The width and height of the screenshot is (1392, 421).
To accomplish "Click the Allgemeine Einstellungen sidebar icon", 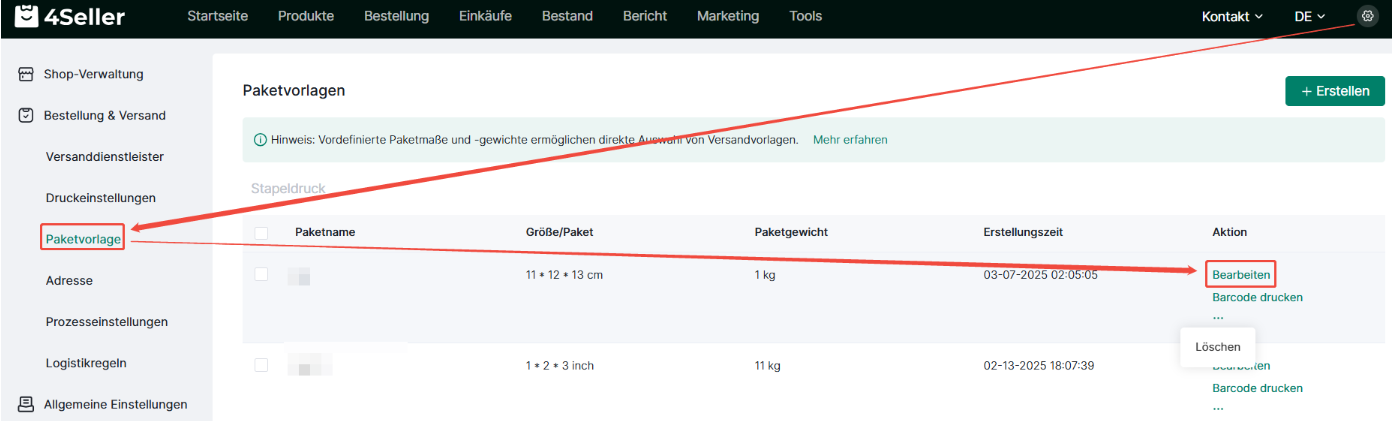I will click(x=27, y=404).
